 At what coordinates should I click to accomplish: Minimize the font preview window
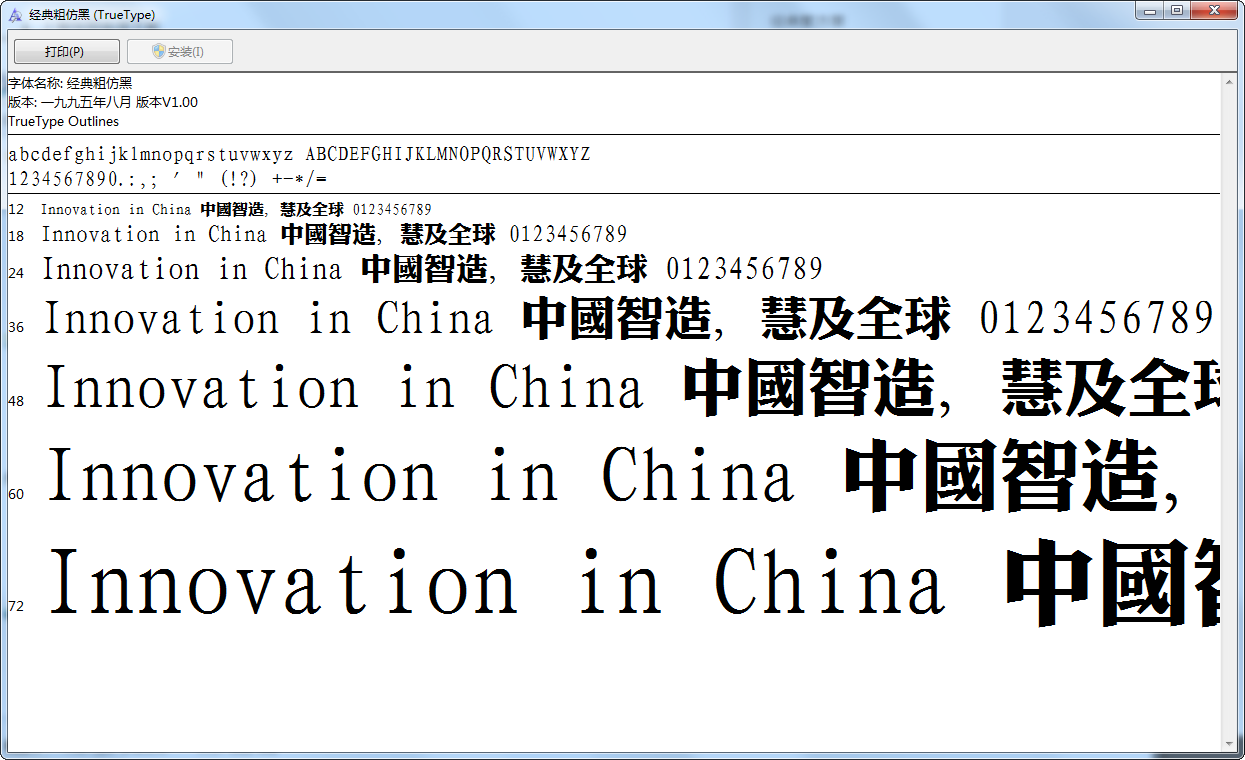coord(1148,10)
